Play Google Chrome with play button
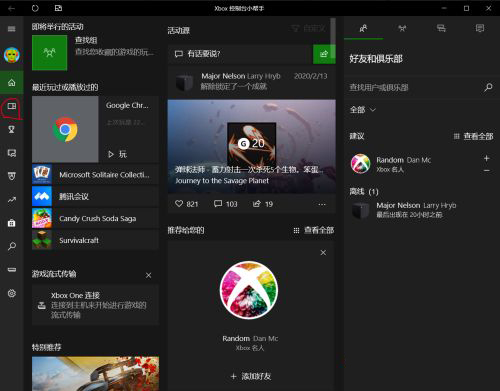The image size is (500, 391). tap(117, 154)
